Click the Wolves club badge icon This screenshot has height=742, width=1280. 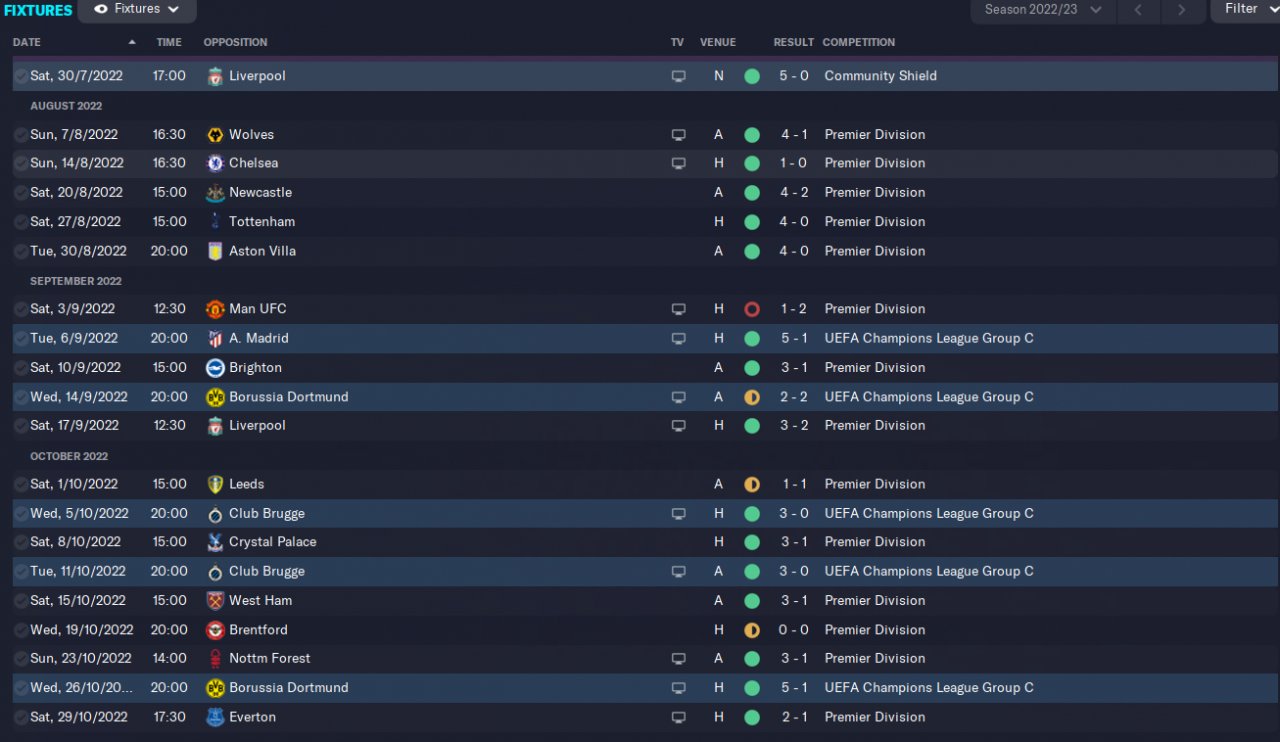(x=215, y=135)
